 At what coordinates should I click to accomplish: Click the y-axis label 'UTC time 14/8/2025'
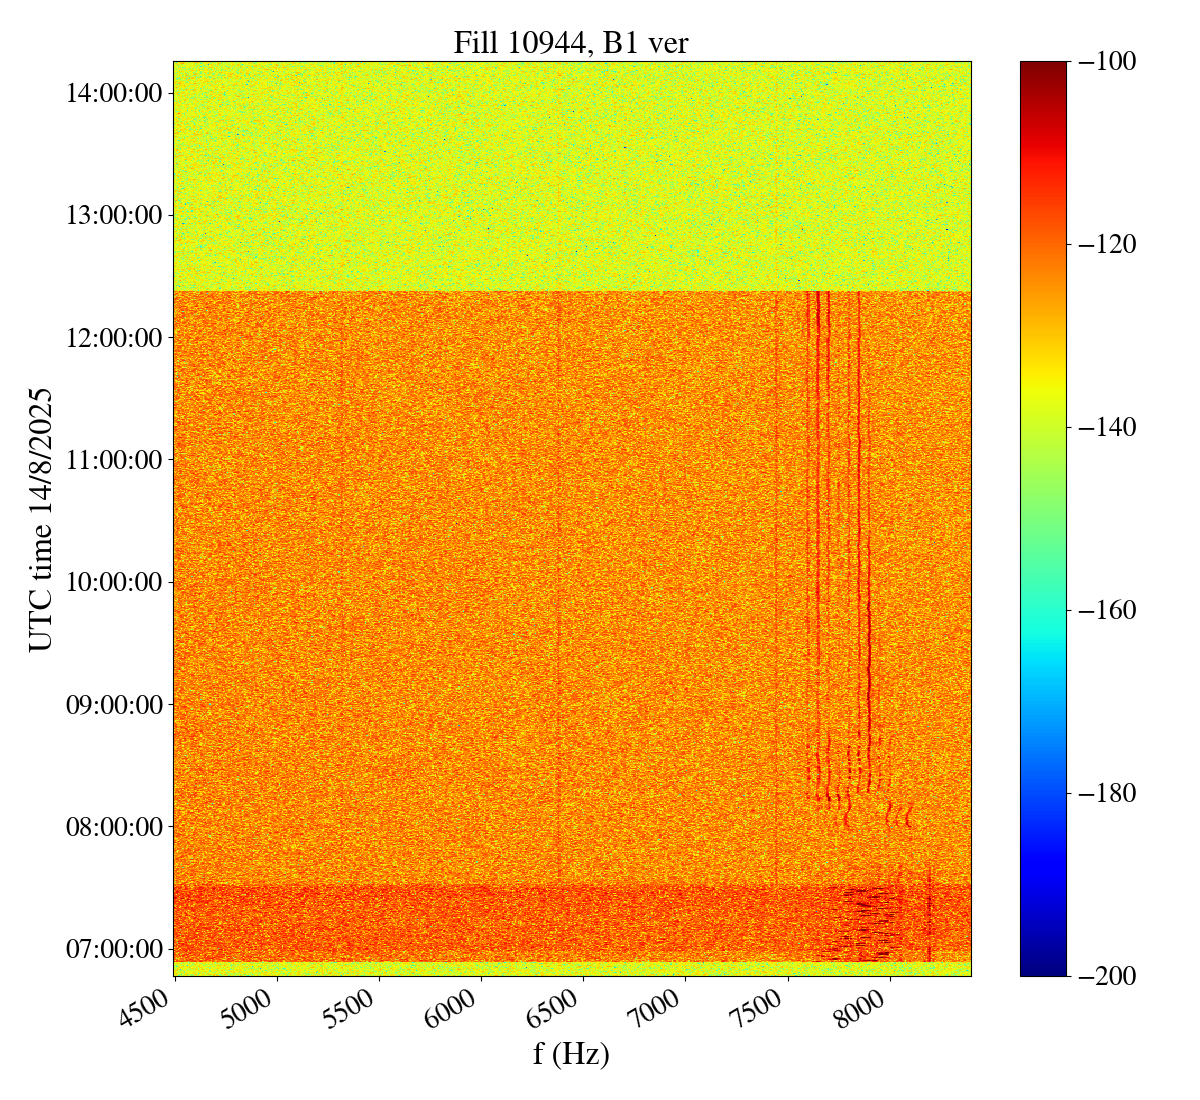point(41,519)
